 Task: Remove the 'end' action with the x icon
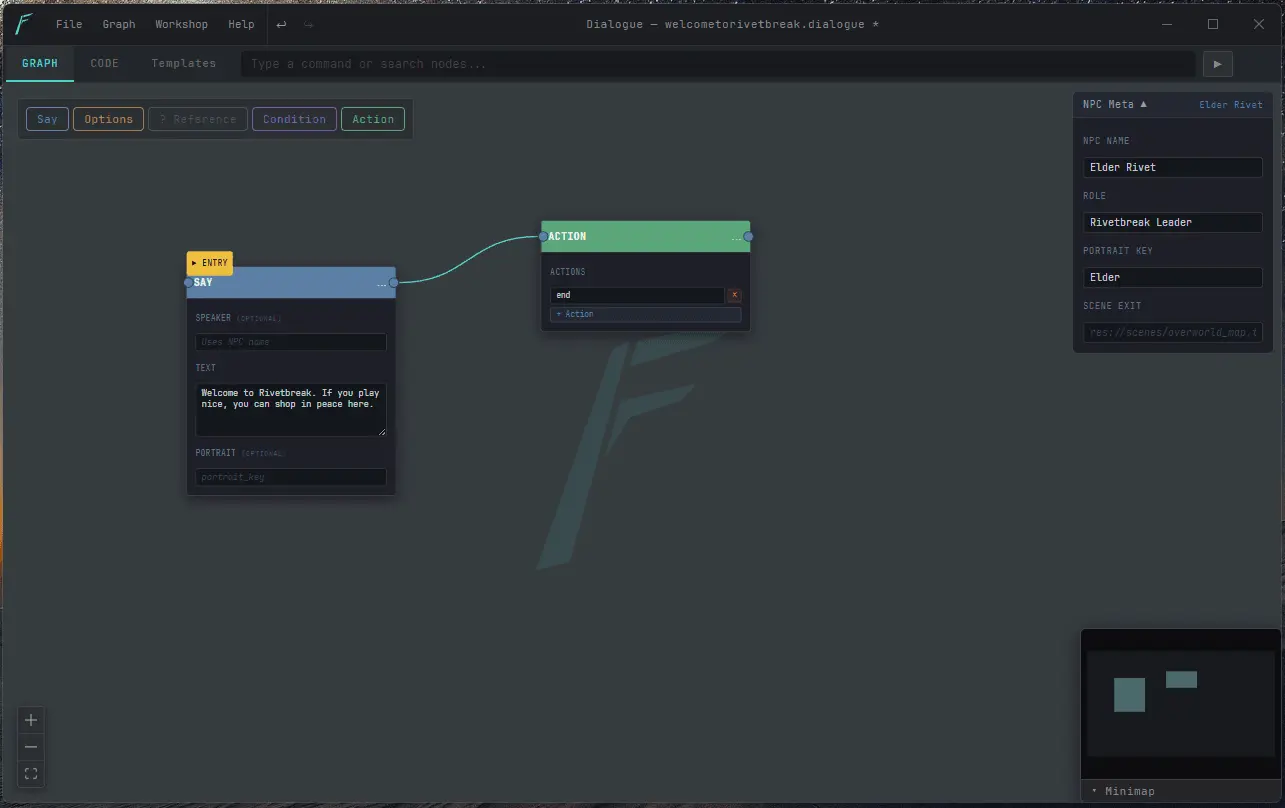734,295
